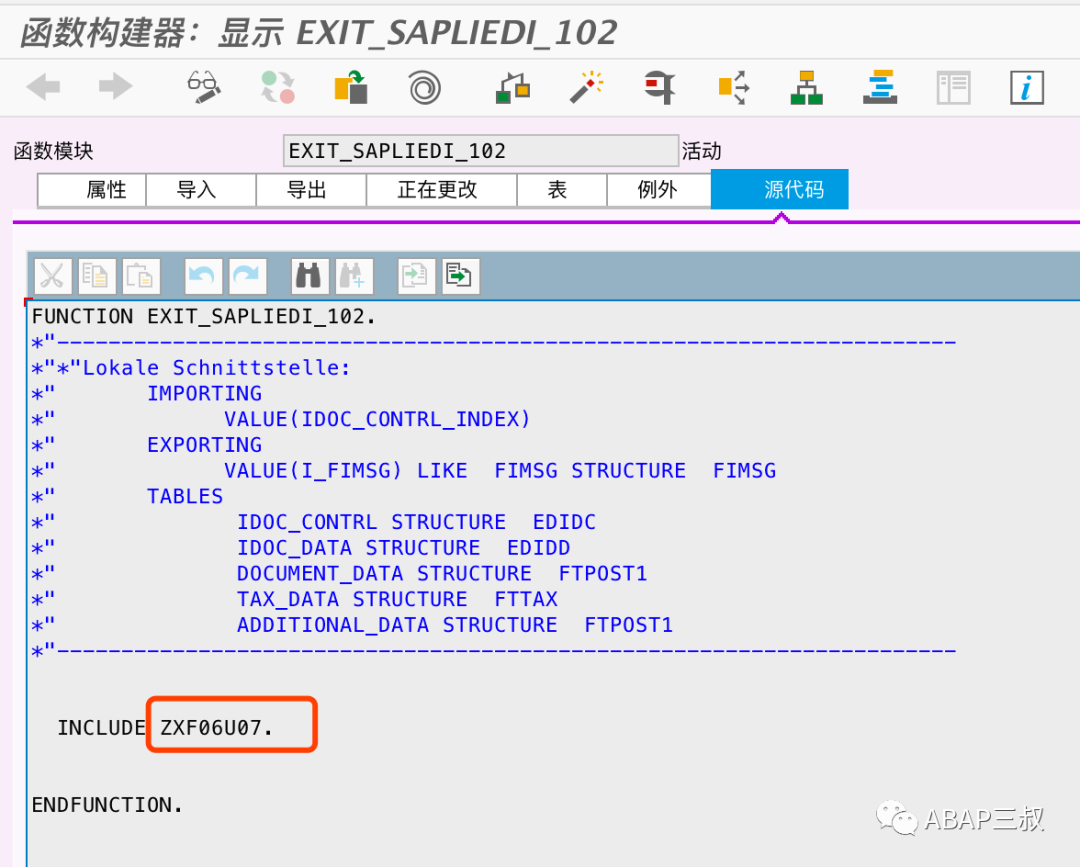
Task: Click the Test/Execute vise icon
Action: (660, 87)
